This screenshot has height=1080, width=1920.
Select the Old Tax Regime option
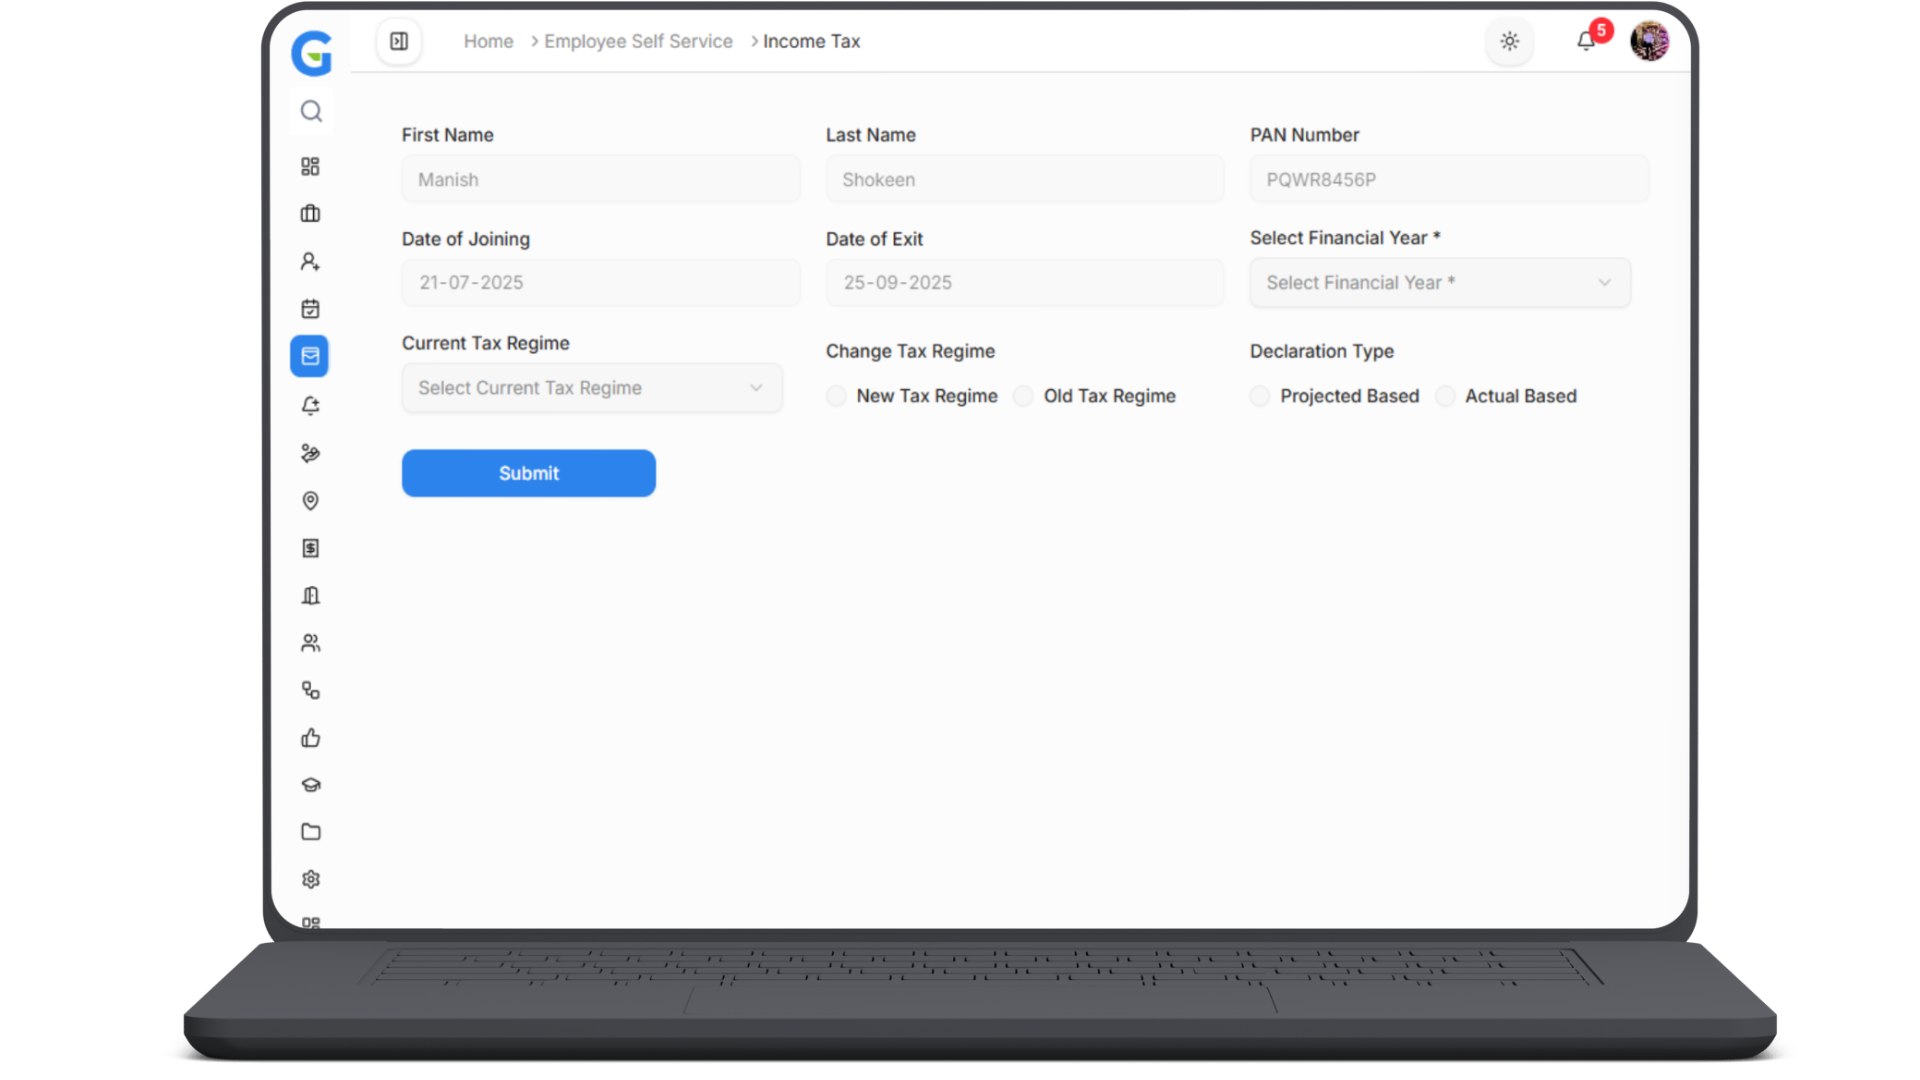pos(1023,396)
